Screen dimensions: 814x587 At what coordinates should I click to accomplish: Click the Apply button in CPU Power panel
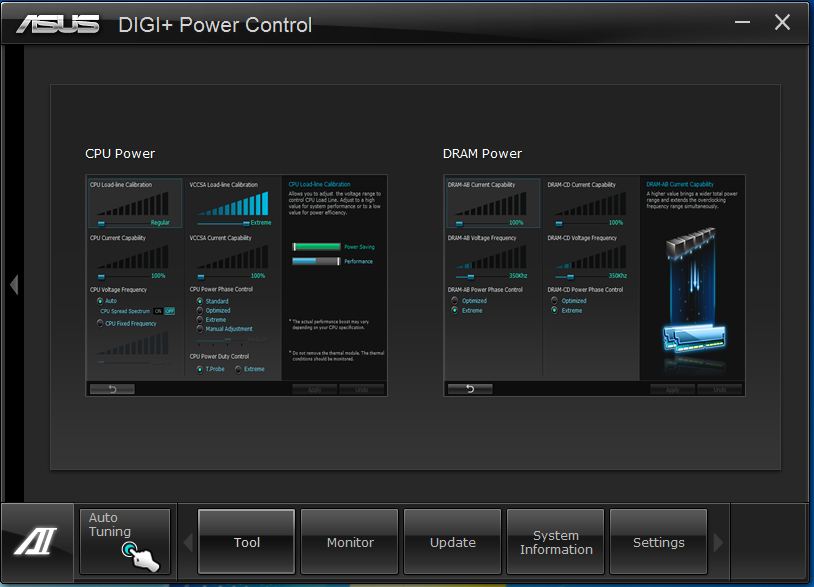tap(315, 389)
